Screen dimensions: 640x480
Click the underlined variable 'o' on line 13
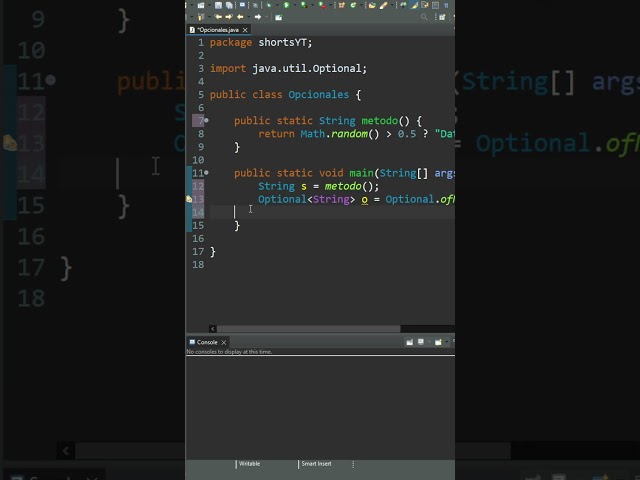coord(364,200)
